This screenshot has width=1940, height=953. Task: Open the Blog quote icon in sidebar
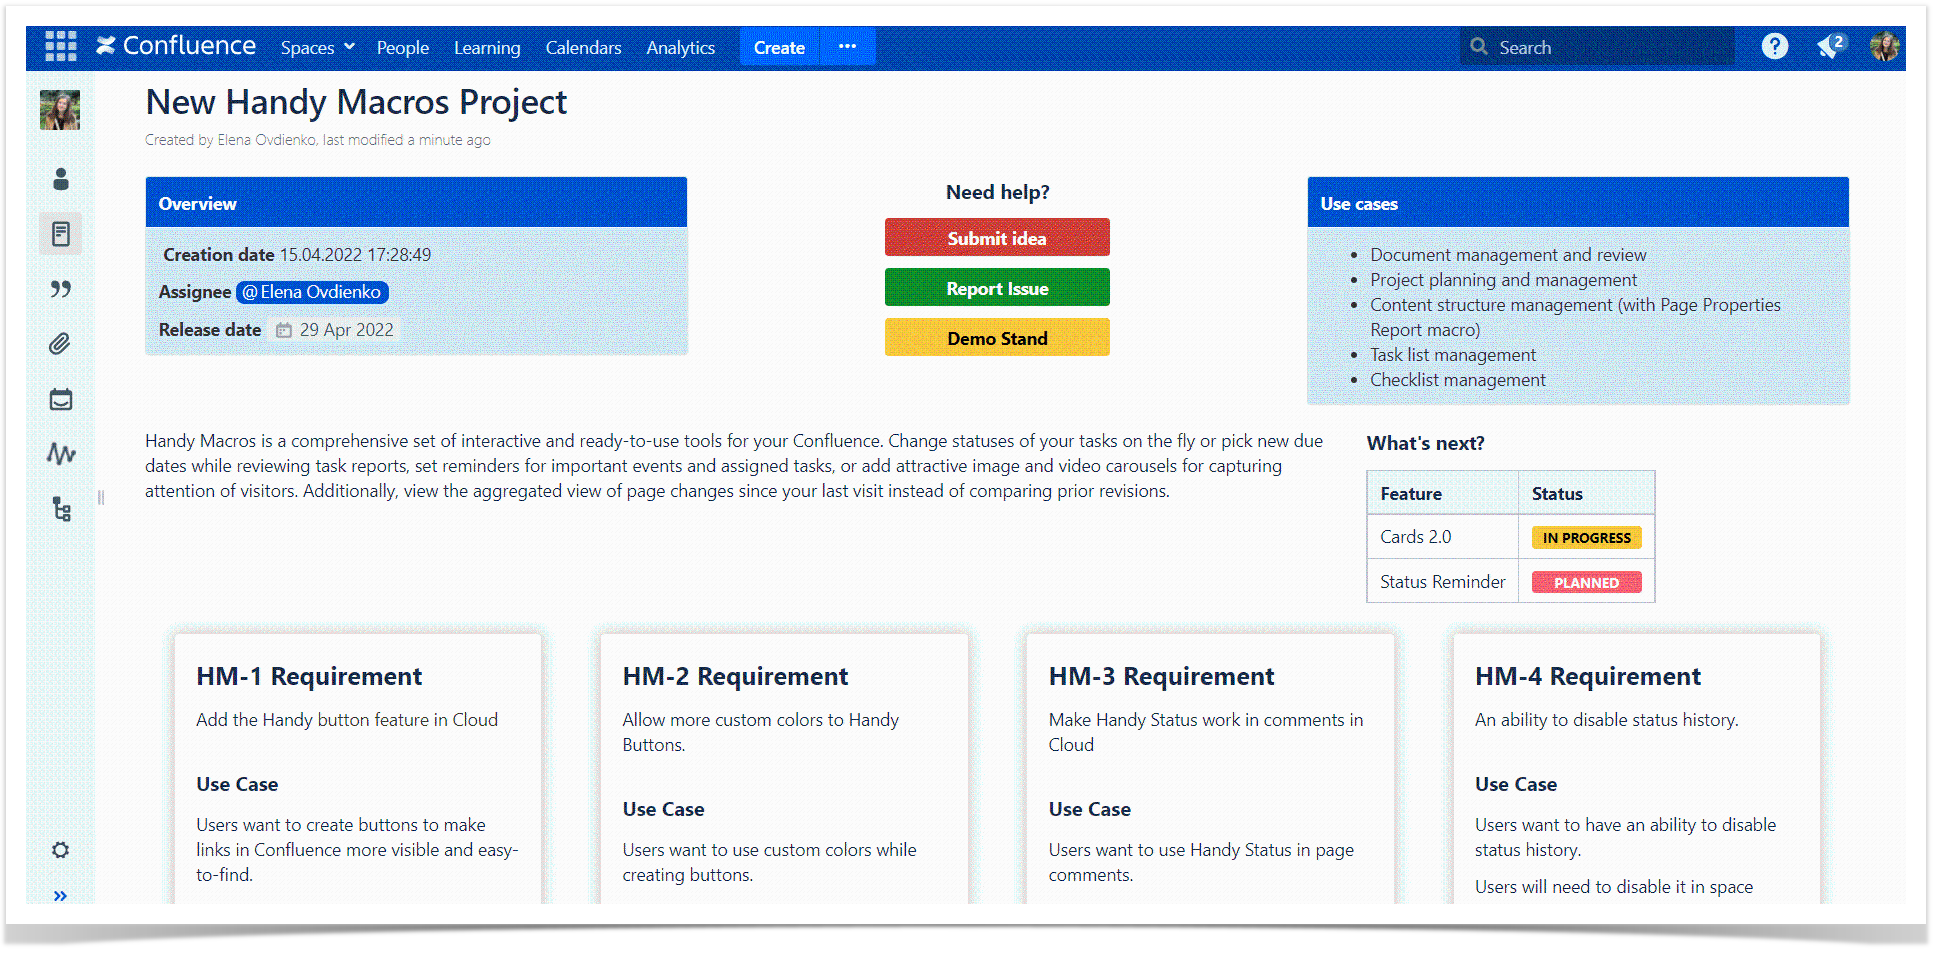point(61,289)
